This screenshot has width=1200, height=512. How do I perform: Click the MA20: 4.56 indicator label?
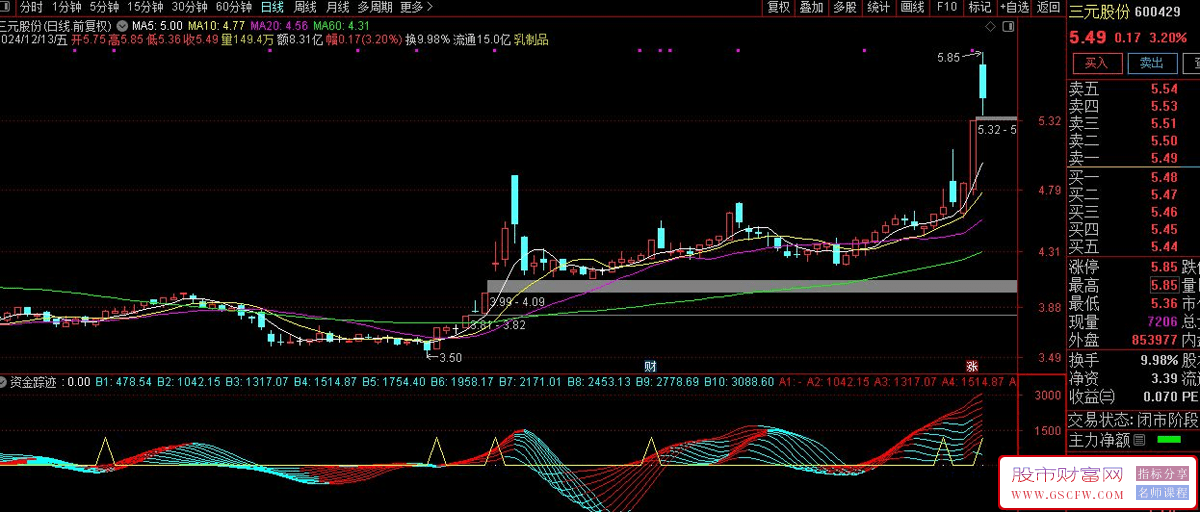coord(279,25)
